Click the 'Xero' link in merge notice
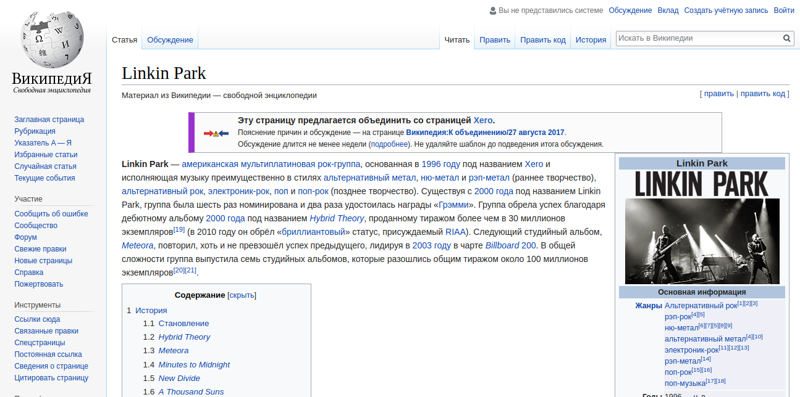This screenshot has width=800, height=397. [x=483, y=121]
